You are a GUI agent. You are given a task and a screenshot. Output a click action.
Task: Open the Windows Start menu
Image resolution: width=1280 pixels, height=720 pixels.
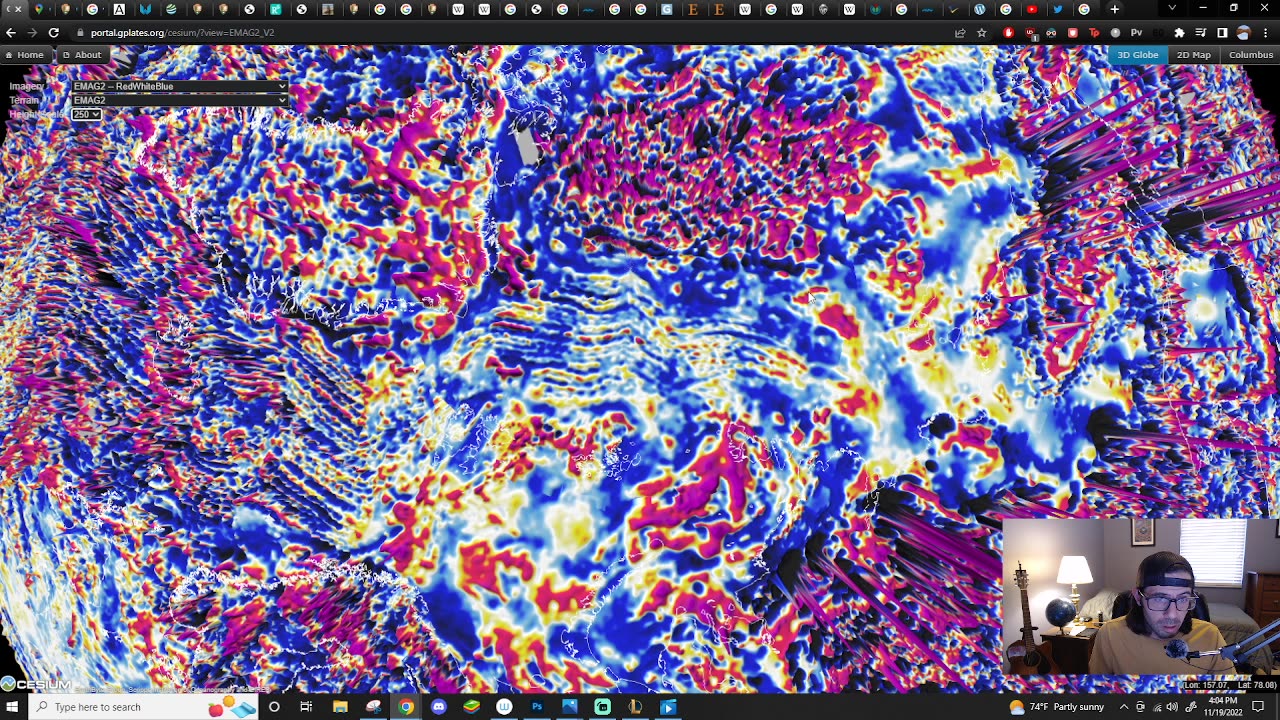(x=14, y=707)
